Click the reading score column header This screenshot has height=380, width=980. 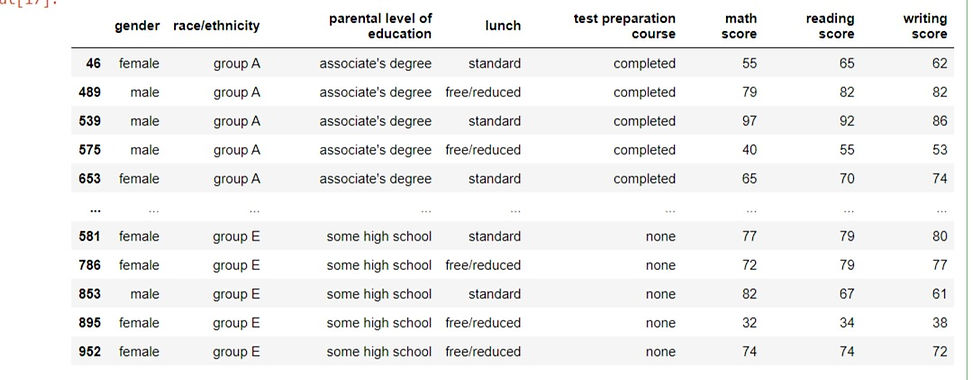[x=830, y=26]
